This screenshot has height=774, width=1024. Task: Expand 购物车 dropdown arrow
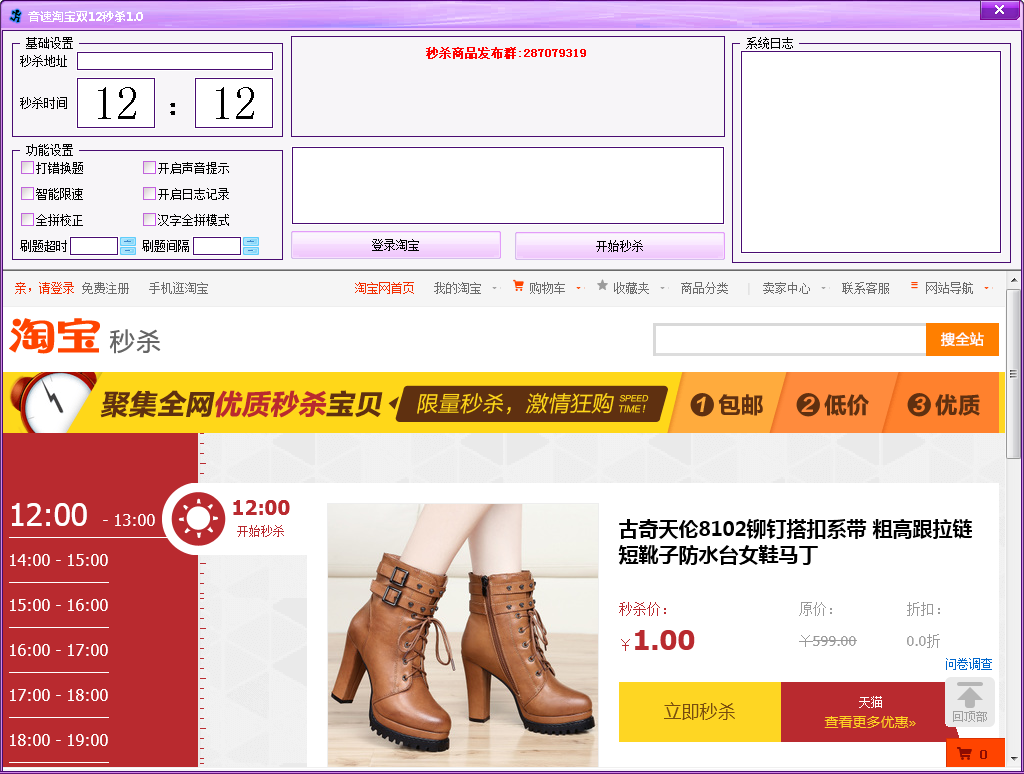578,288
